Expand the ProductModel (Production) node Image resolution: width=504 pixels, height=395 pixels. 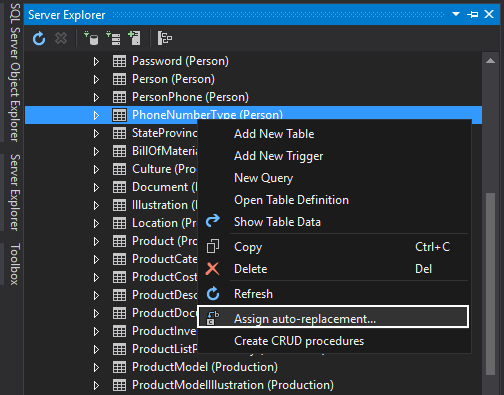coord(96,367)
